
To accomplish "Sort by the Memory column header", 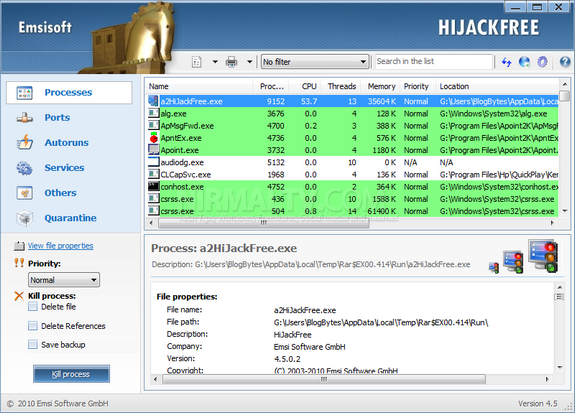I will [x=380, y=87].
